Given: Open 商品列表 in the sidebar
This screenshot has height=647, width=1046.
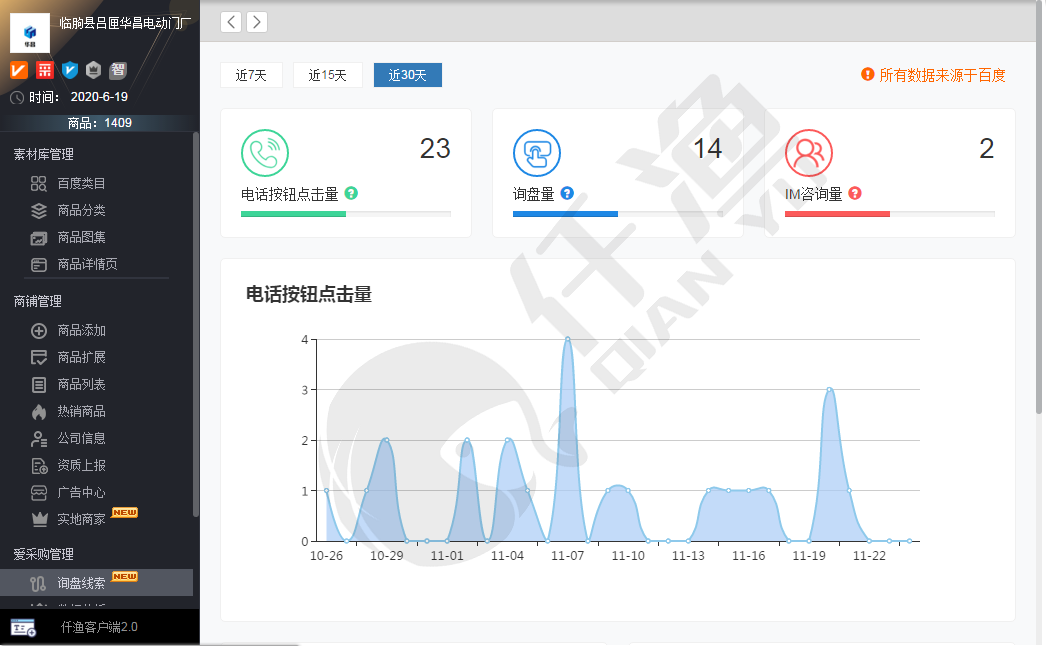Looking at the screenshot, I should point(80,384).
